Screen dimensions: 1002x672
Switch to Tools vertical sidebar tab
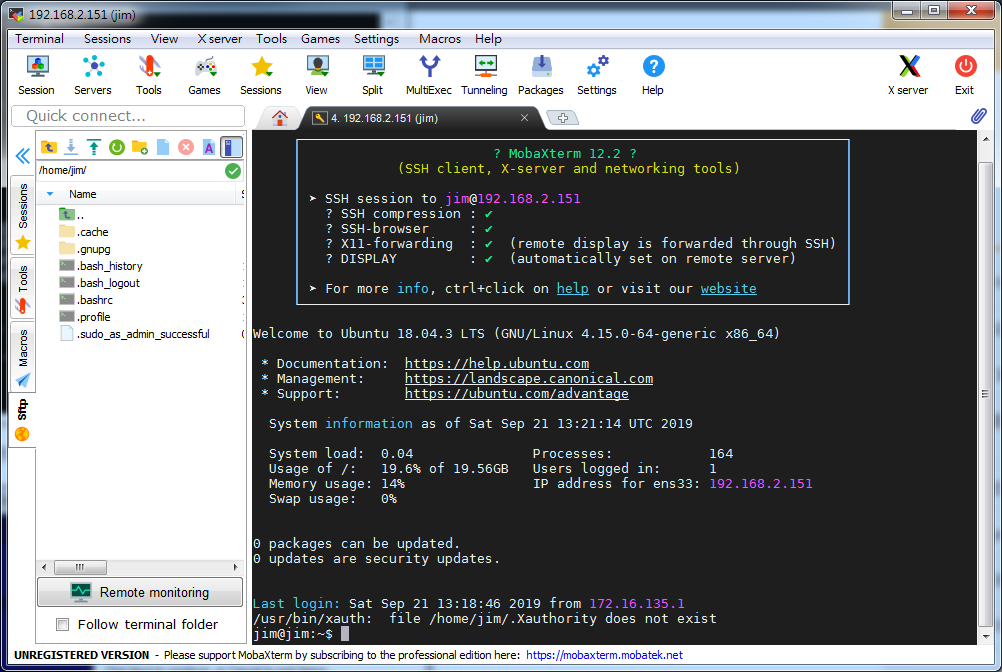coord(23,289)
